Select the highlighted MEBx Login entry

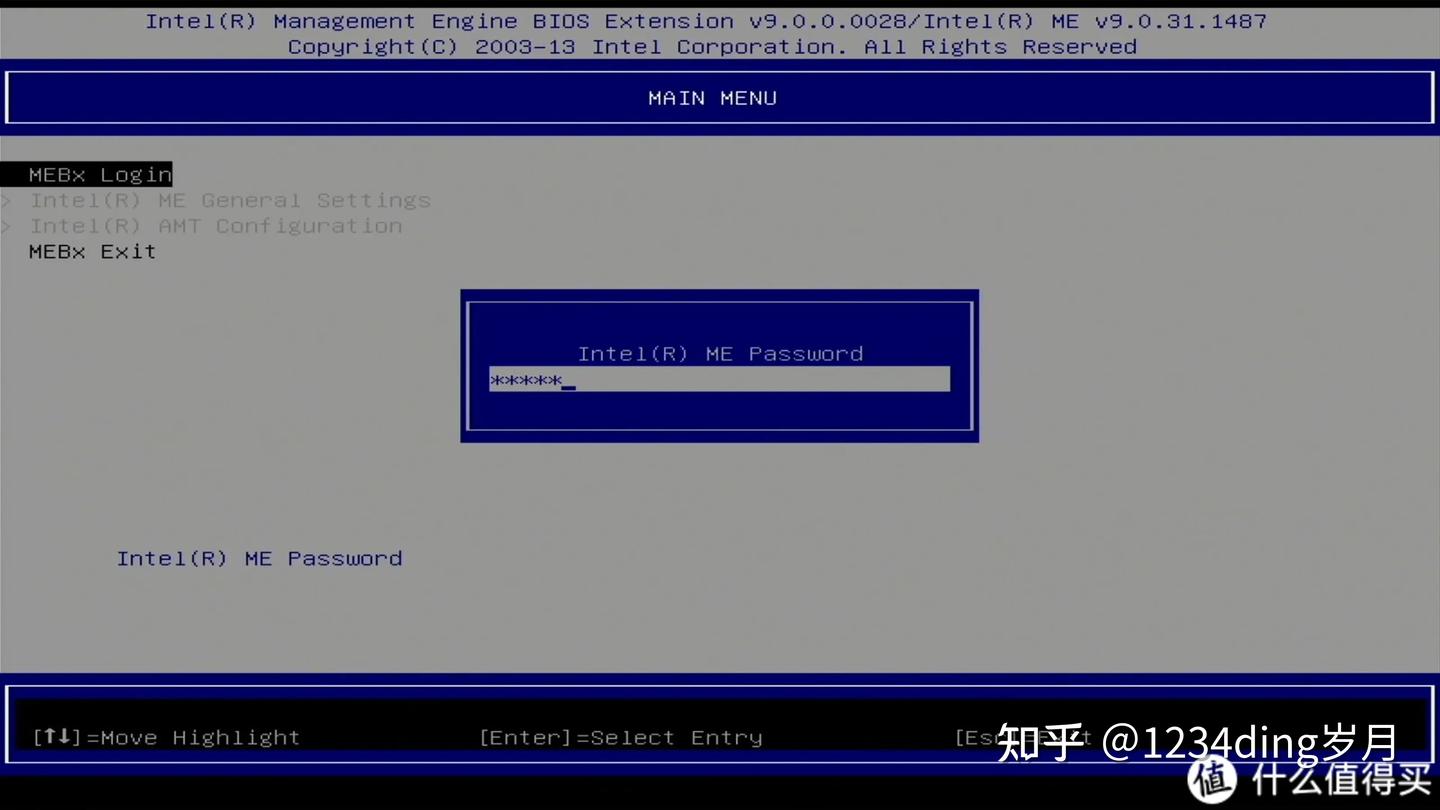[x=98, y=174]
